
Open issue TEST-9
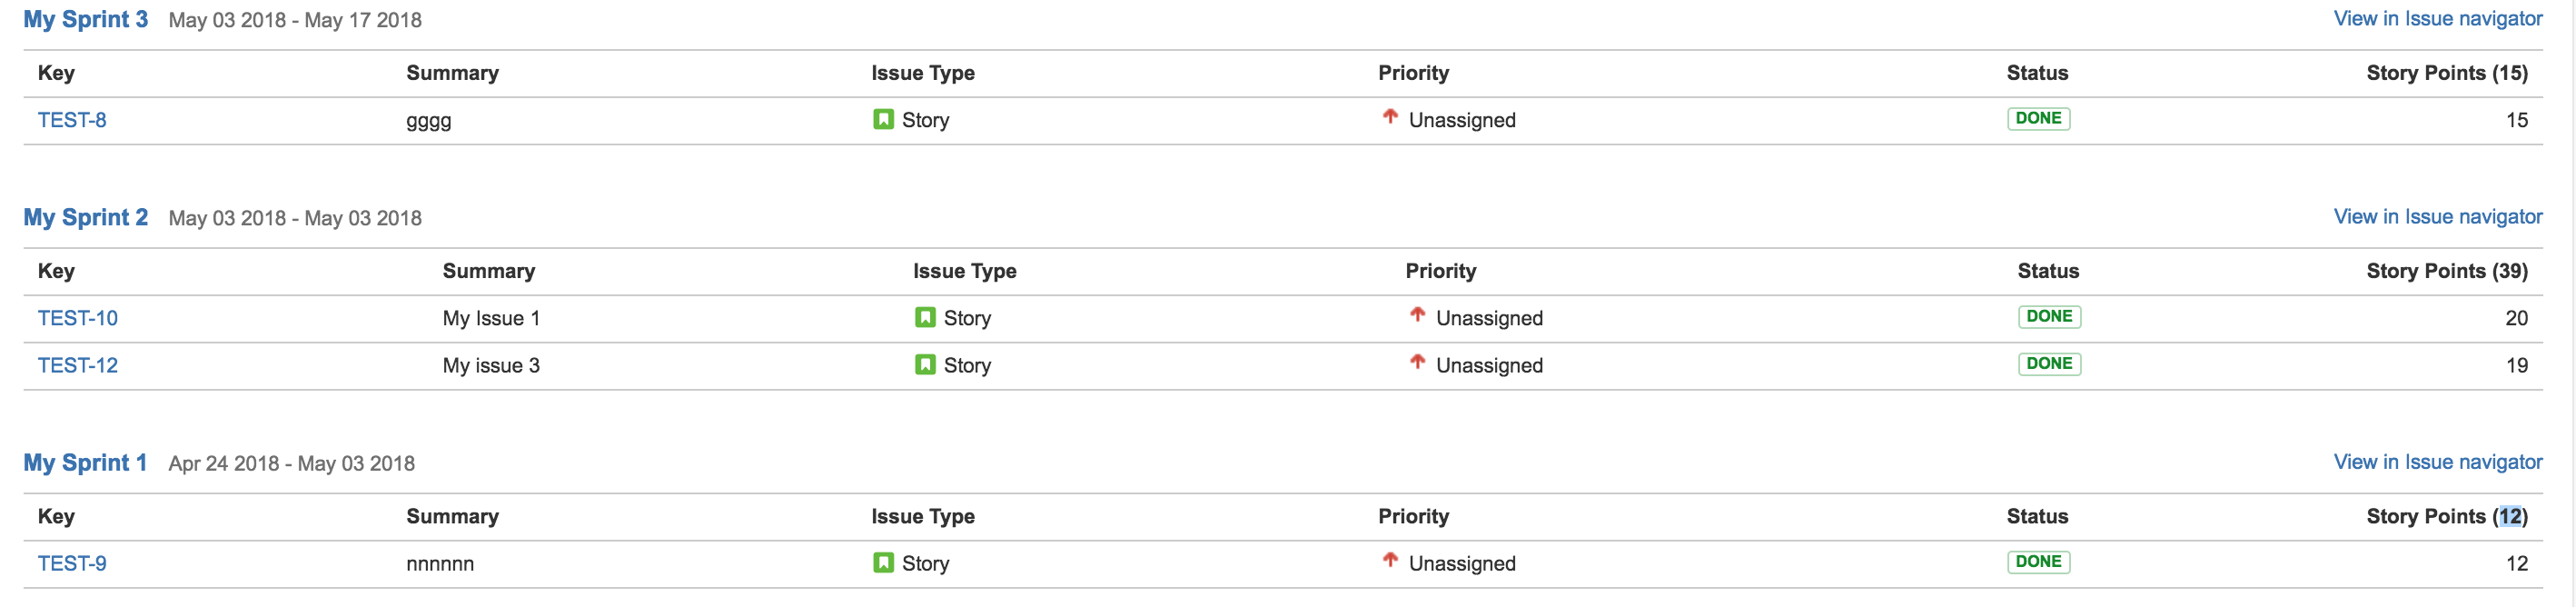click(71, 563)
